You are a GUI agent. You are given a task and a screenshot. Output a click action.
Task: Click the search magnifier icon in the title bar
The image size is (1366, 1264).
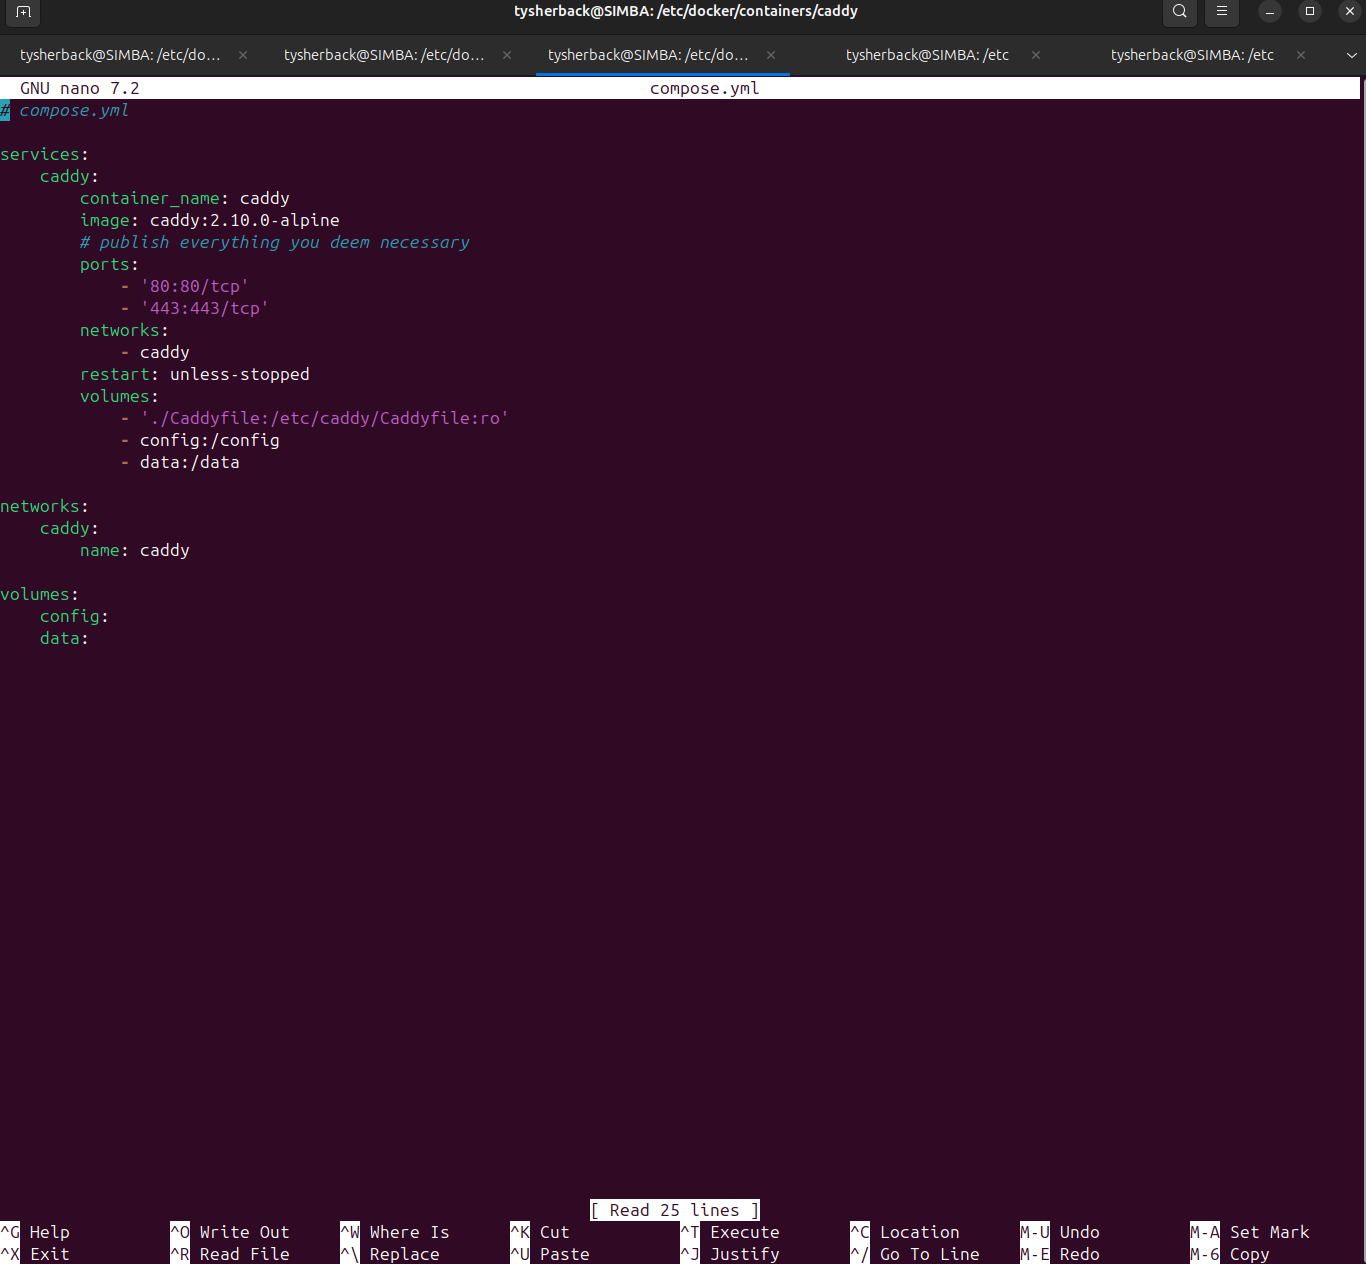[x=1180, y=12]
